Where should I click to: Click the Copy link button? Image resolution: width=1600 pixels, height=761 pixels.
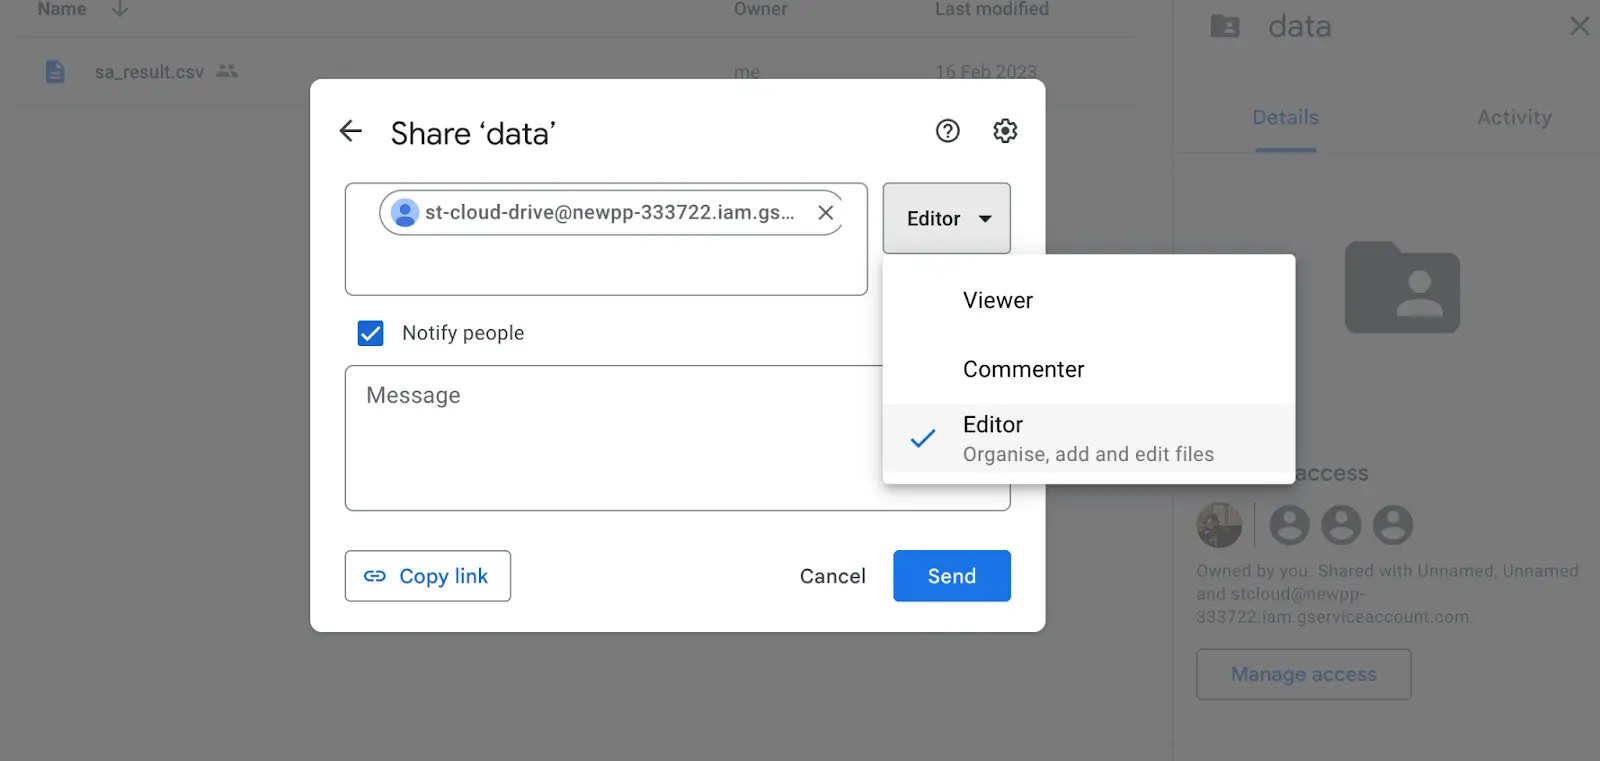click(x=428, y=576)
